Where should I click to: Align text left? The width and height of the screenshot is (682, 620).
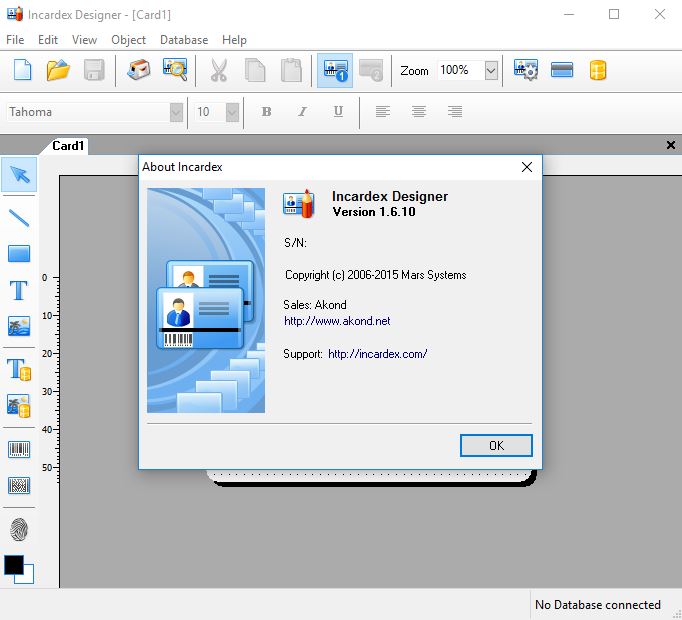tap(383, 112)
